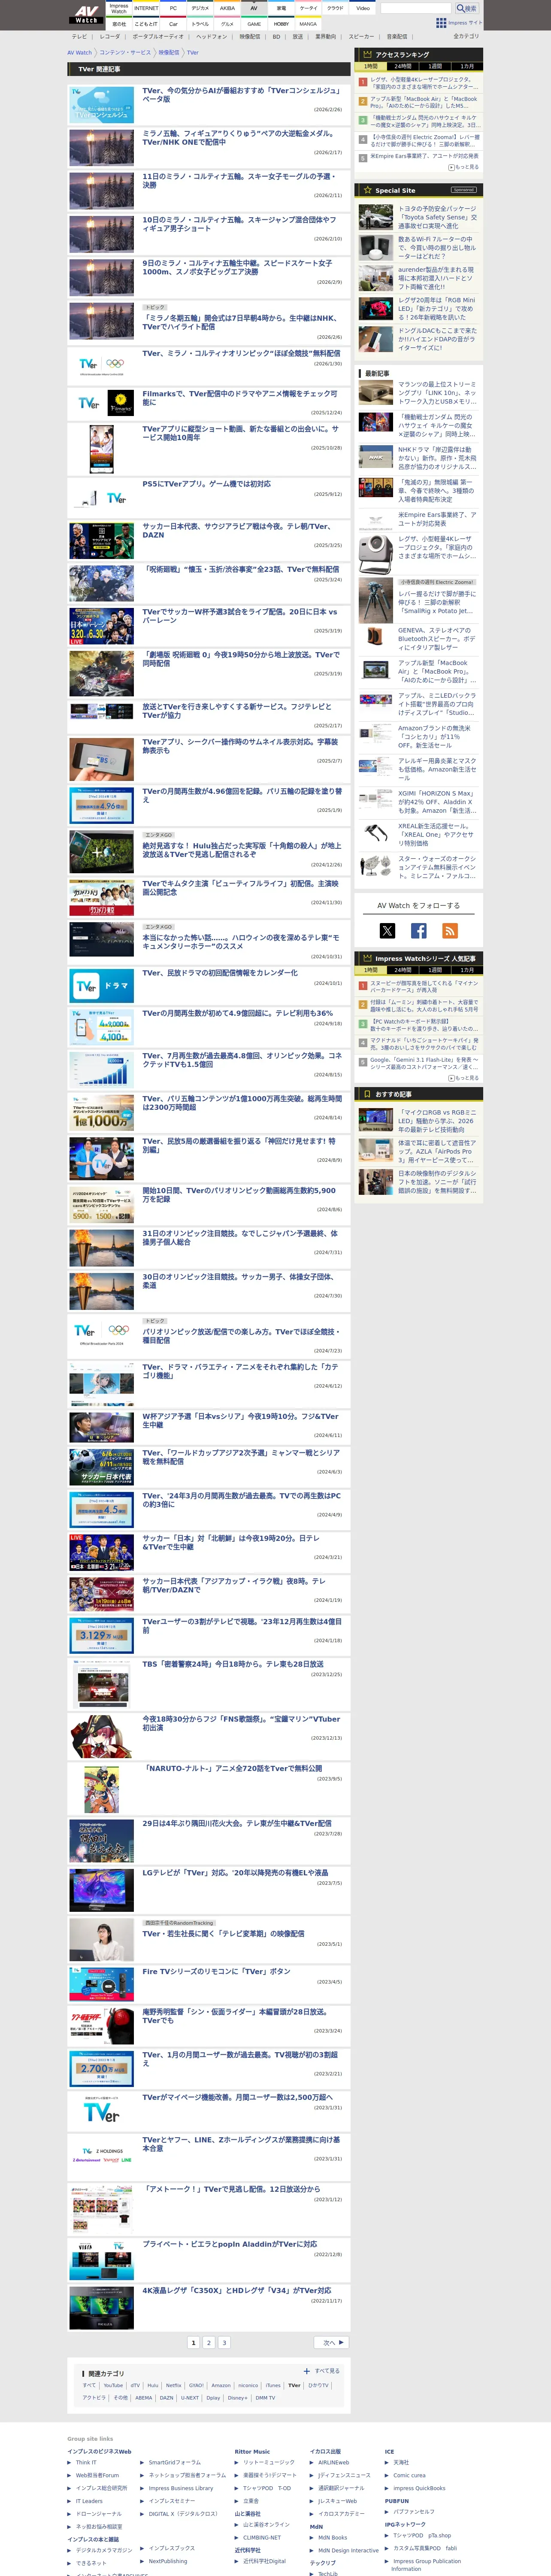Open the MdN Books footer link
Viewport: 551px width, 2576px height.
(x=333, y=2537)
